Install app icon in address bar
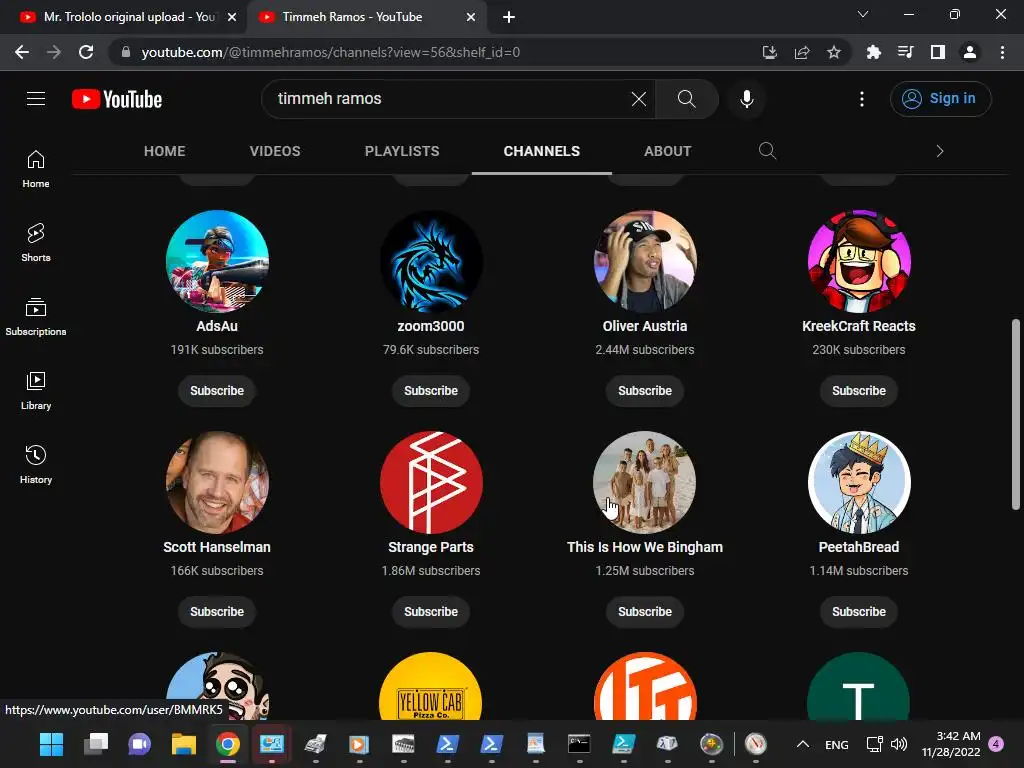The height and width of the screenshot is (768, 1024). pos(770,52)
